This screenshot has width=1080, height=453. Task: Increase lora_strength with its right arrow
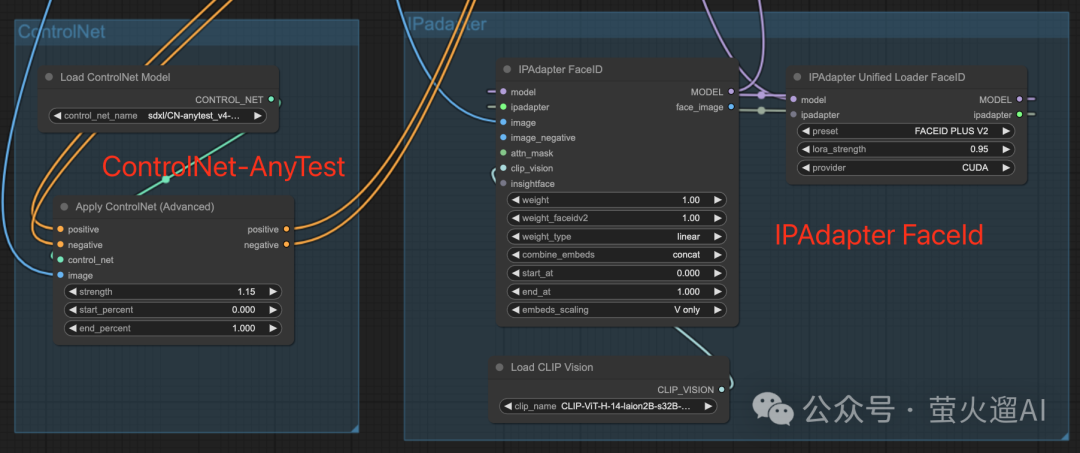(x=1006, y=149)
